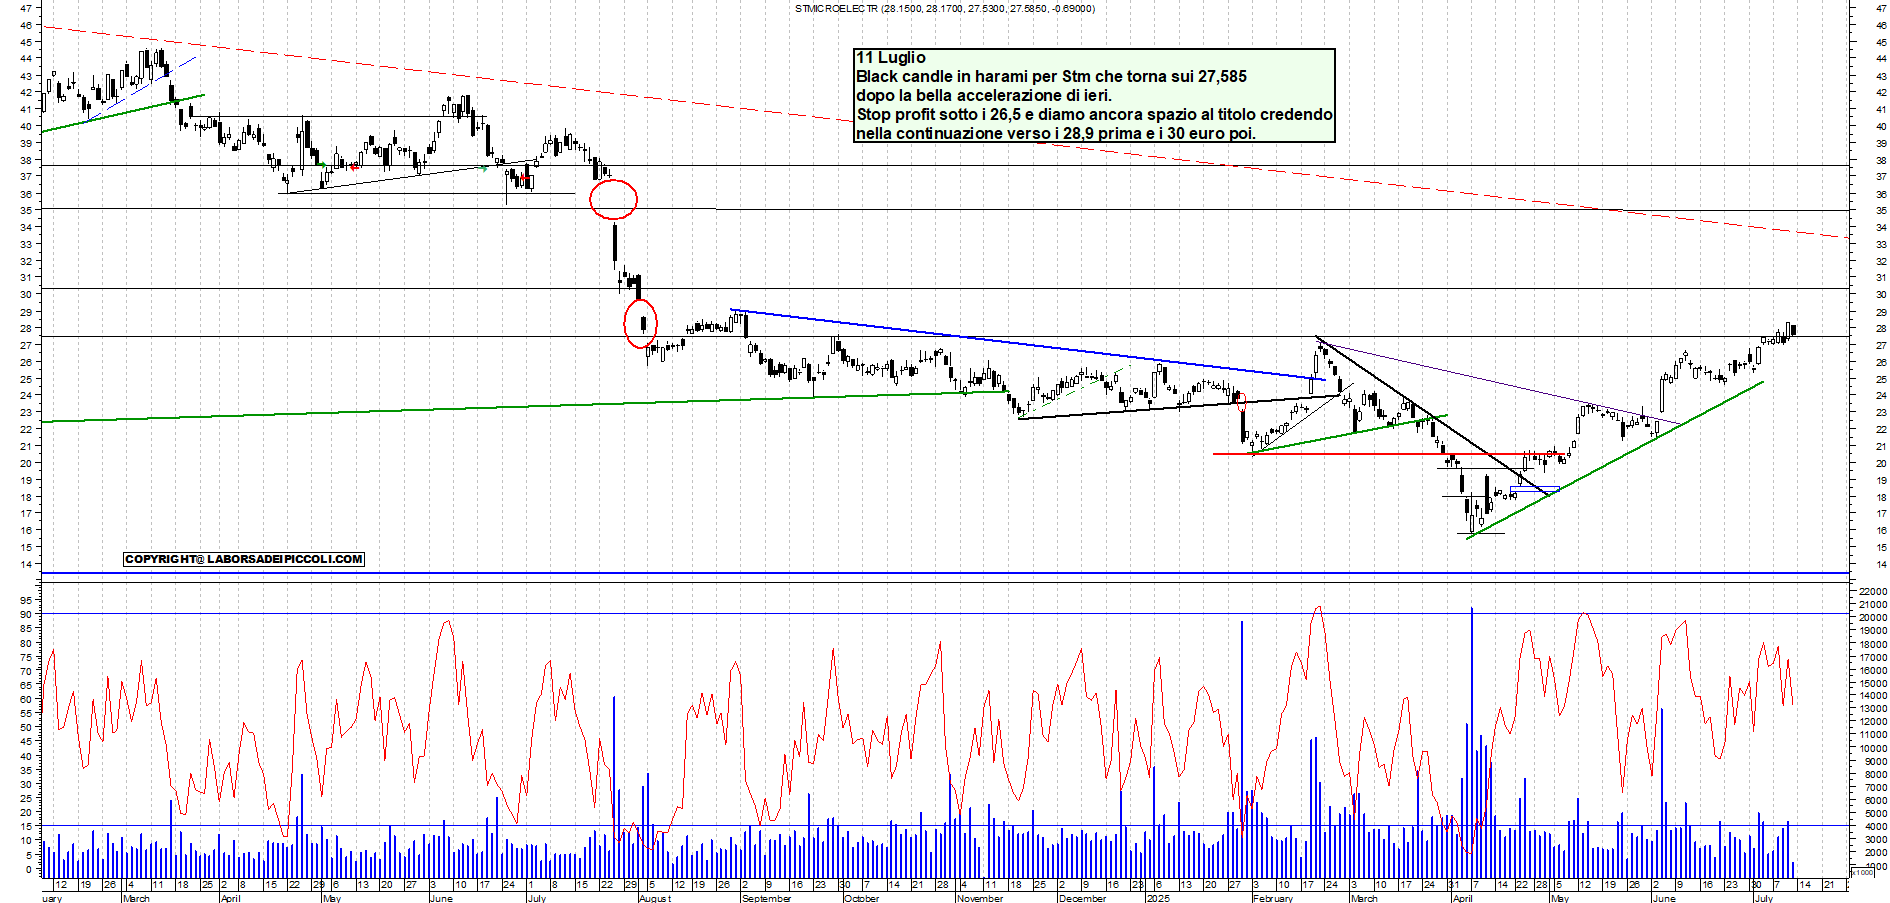
Task: Select the 'December' month label
Action: pyautogui.click(x=1083, y=898)
